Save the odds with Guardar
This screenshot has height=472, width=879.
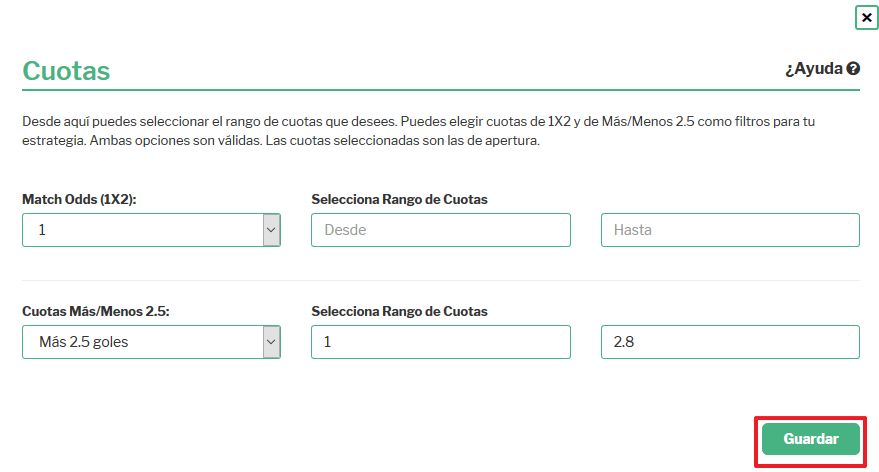(811, 439)
